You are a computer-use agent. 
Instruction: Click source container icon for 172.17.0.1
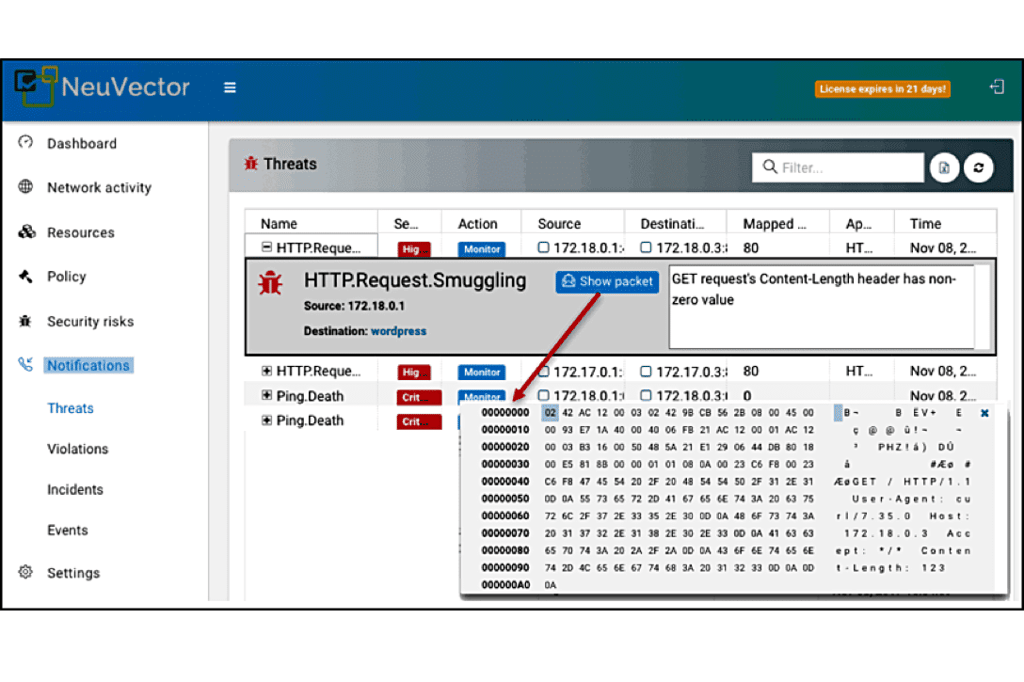(x=543, y=371)
